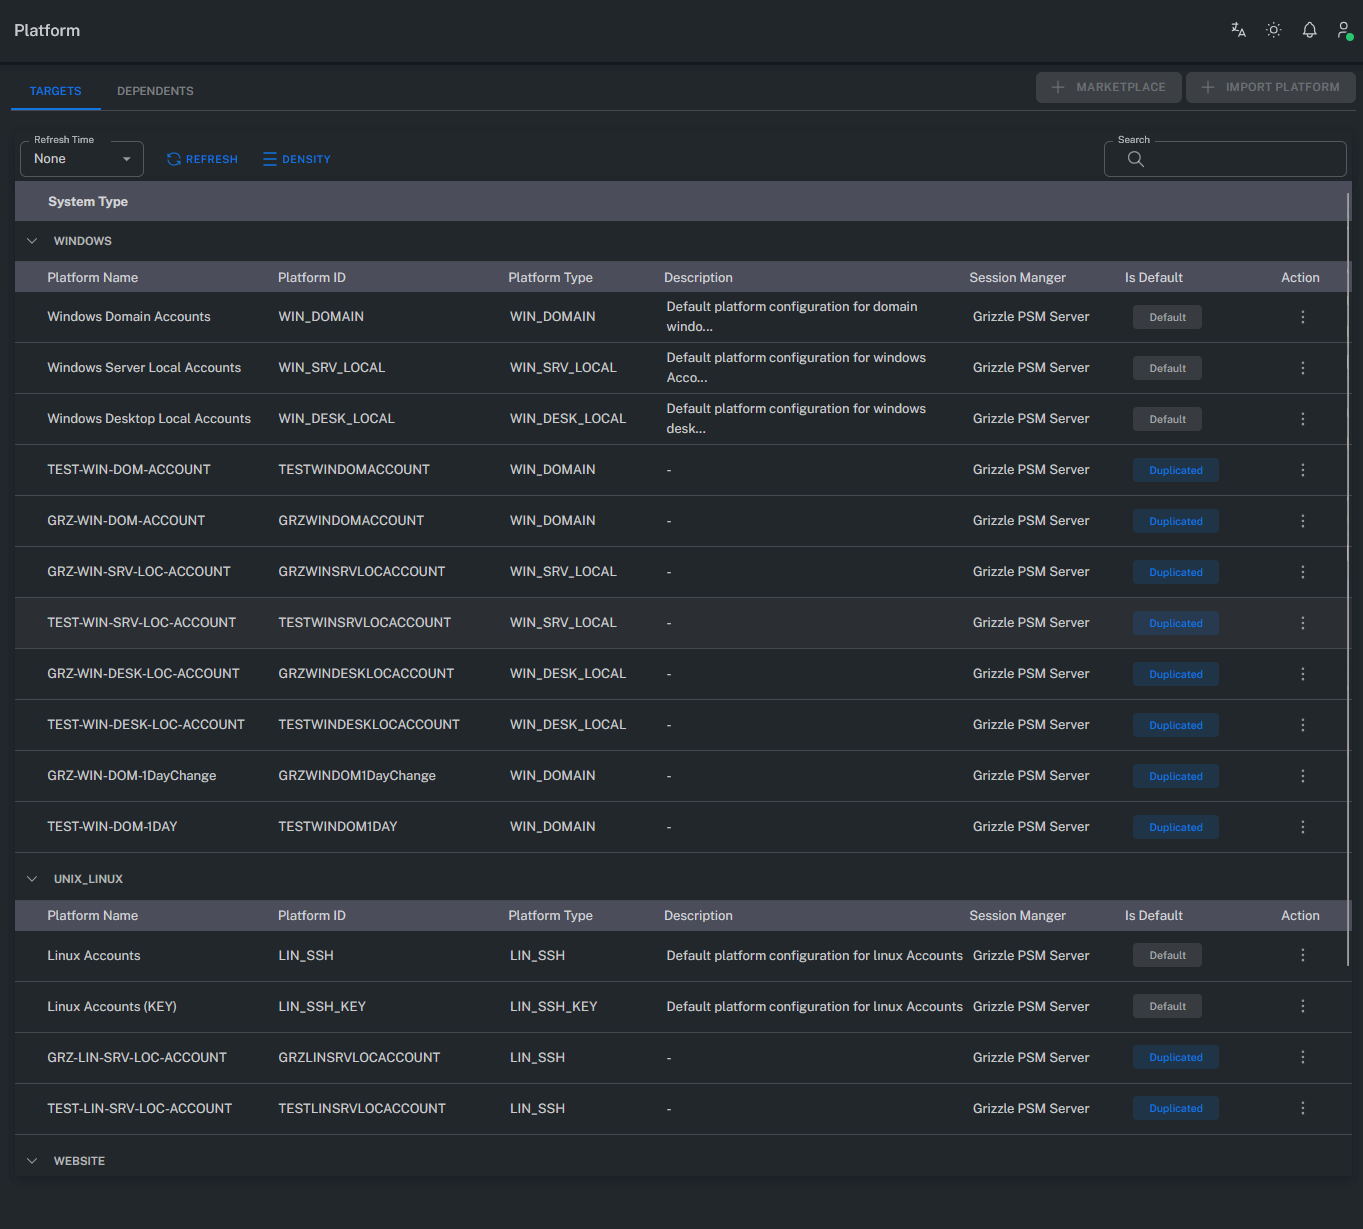Click the search magnifier icon
The width and height of the screenshot is (1363, 1229).
click(1135, 159)
